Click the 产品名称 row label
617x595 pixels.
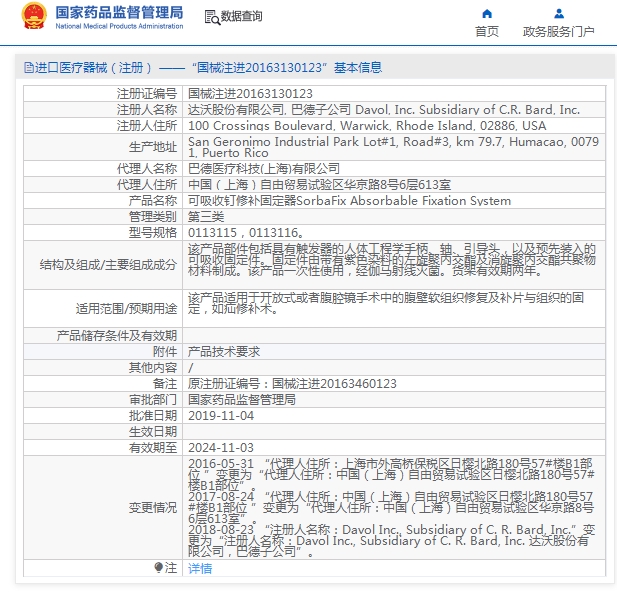[x=153, y=201]
